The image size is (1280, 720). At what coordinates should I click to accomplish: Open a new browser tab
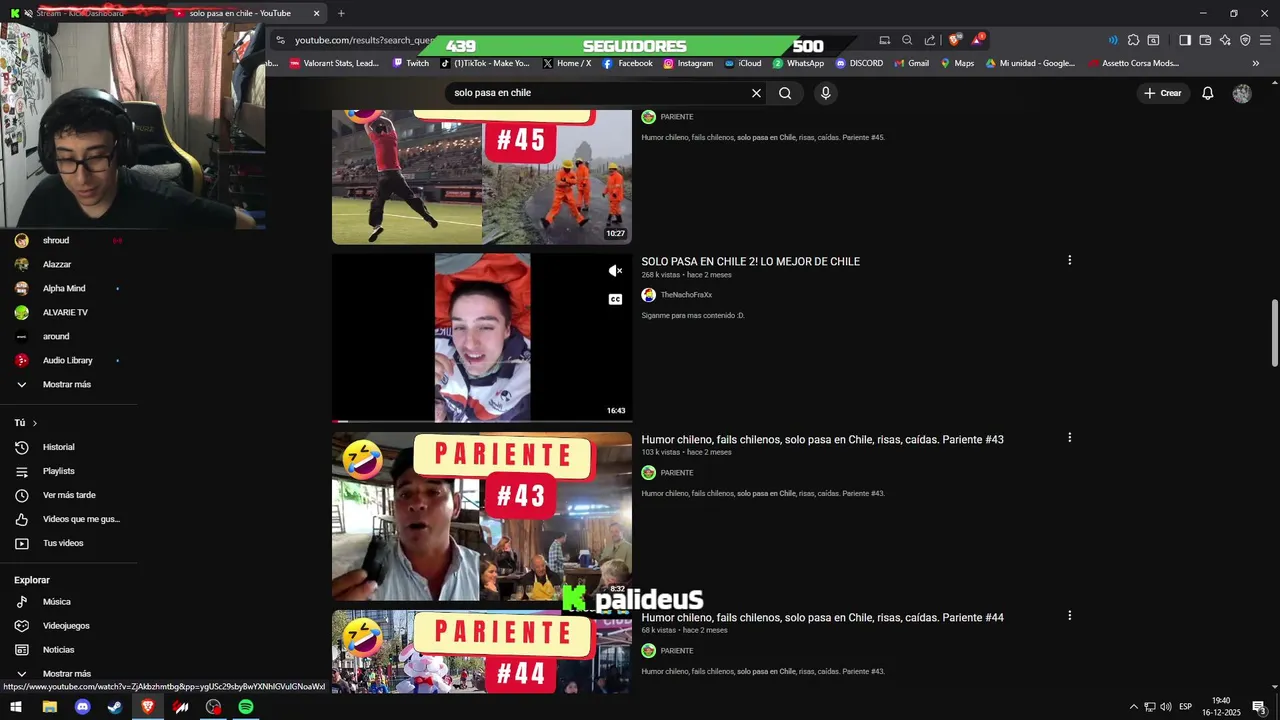(341, 13)
